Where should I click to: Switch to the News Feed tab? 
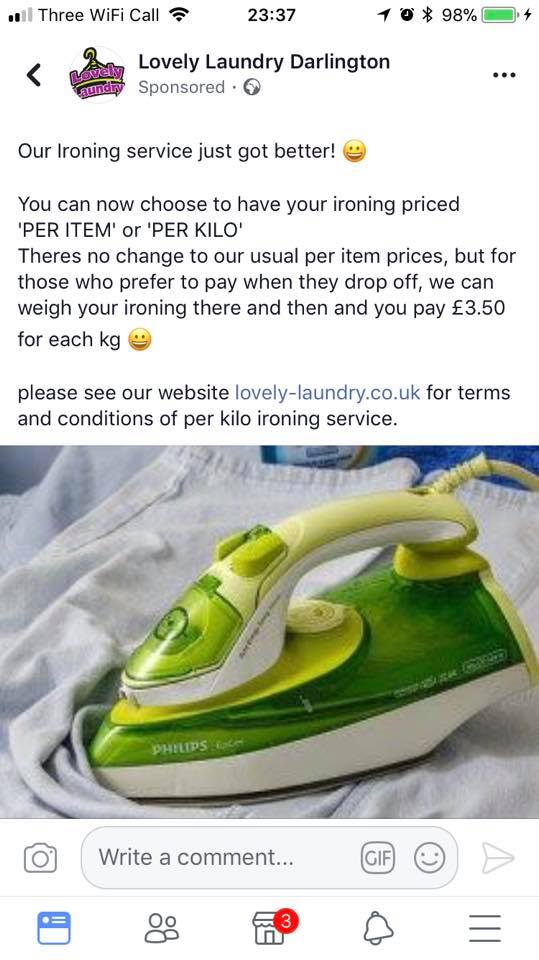coord(54,928)
